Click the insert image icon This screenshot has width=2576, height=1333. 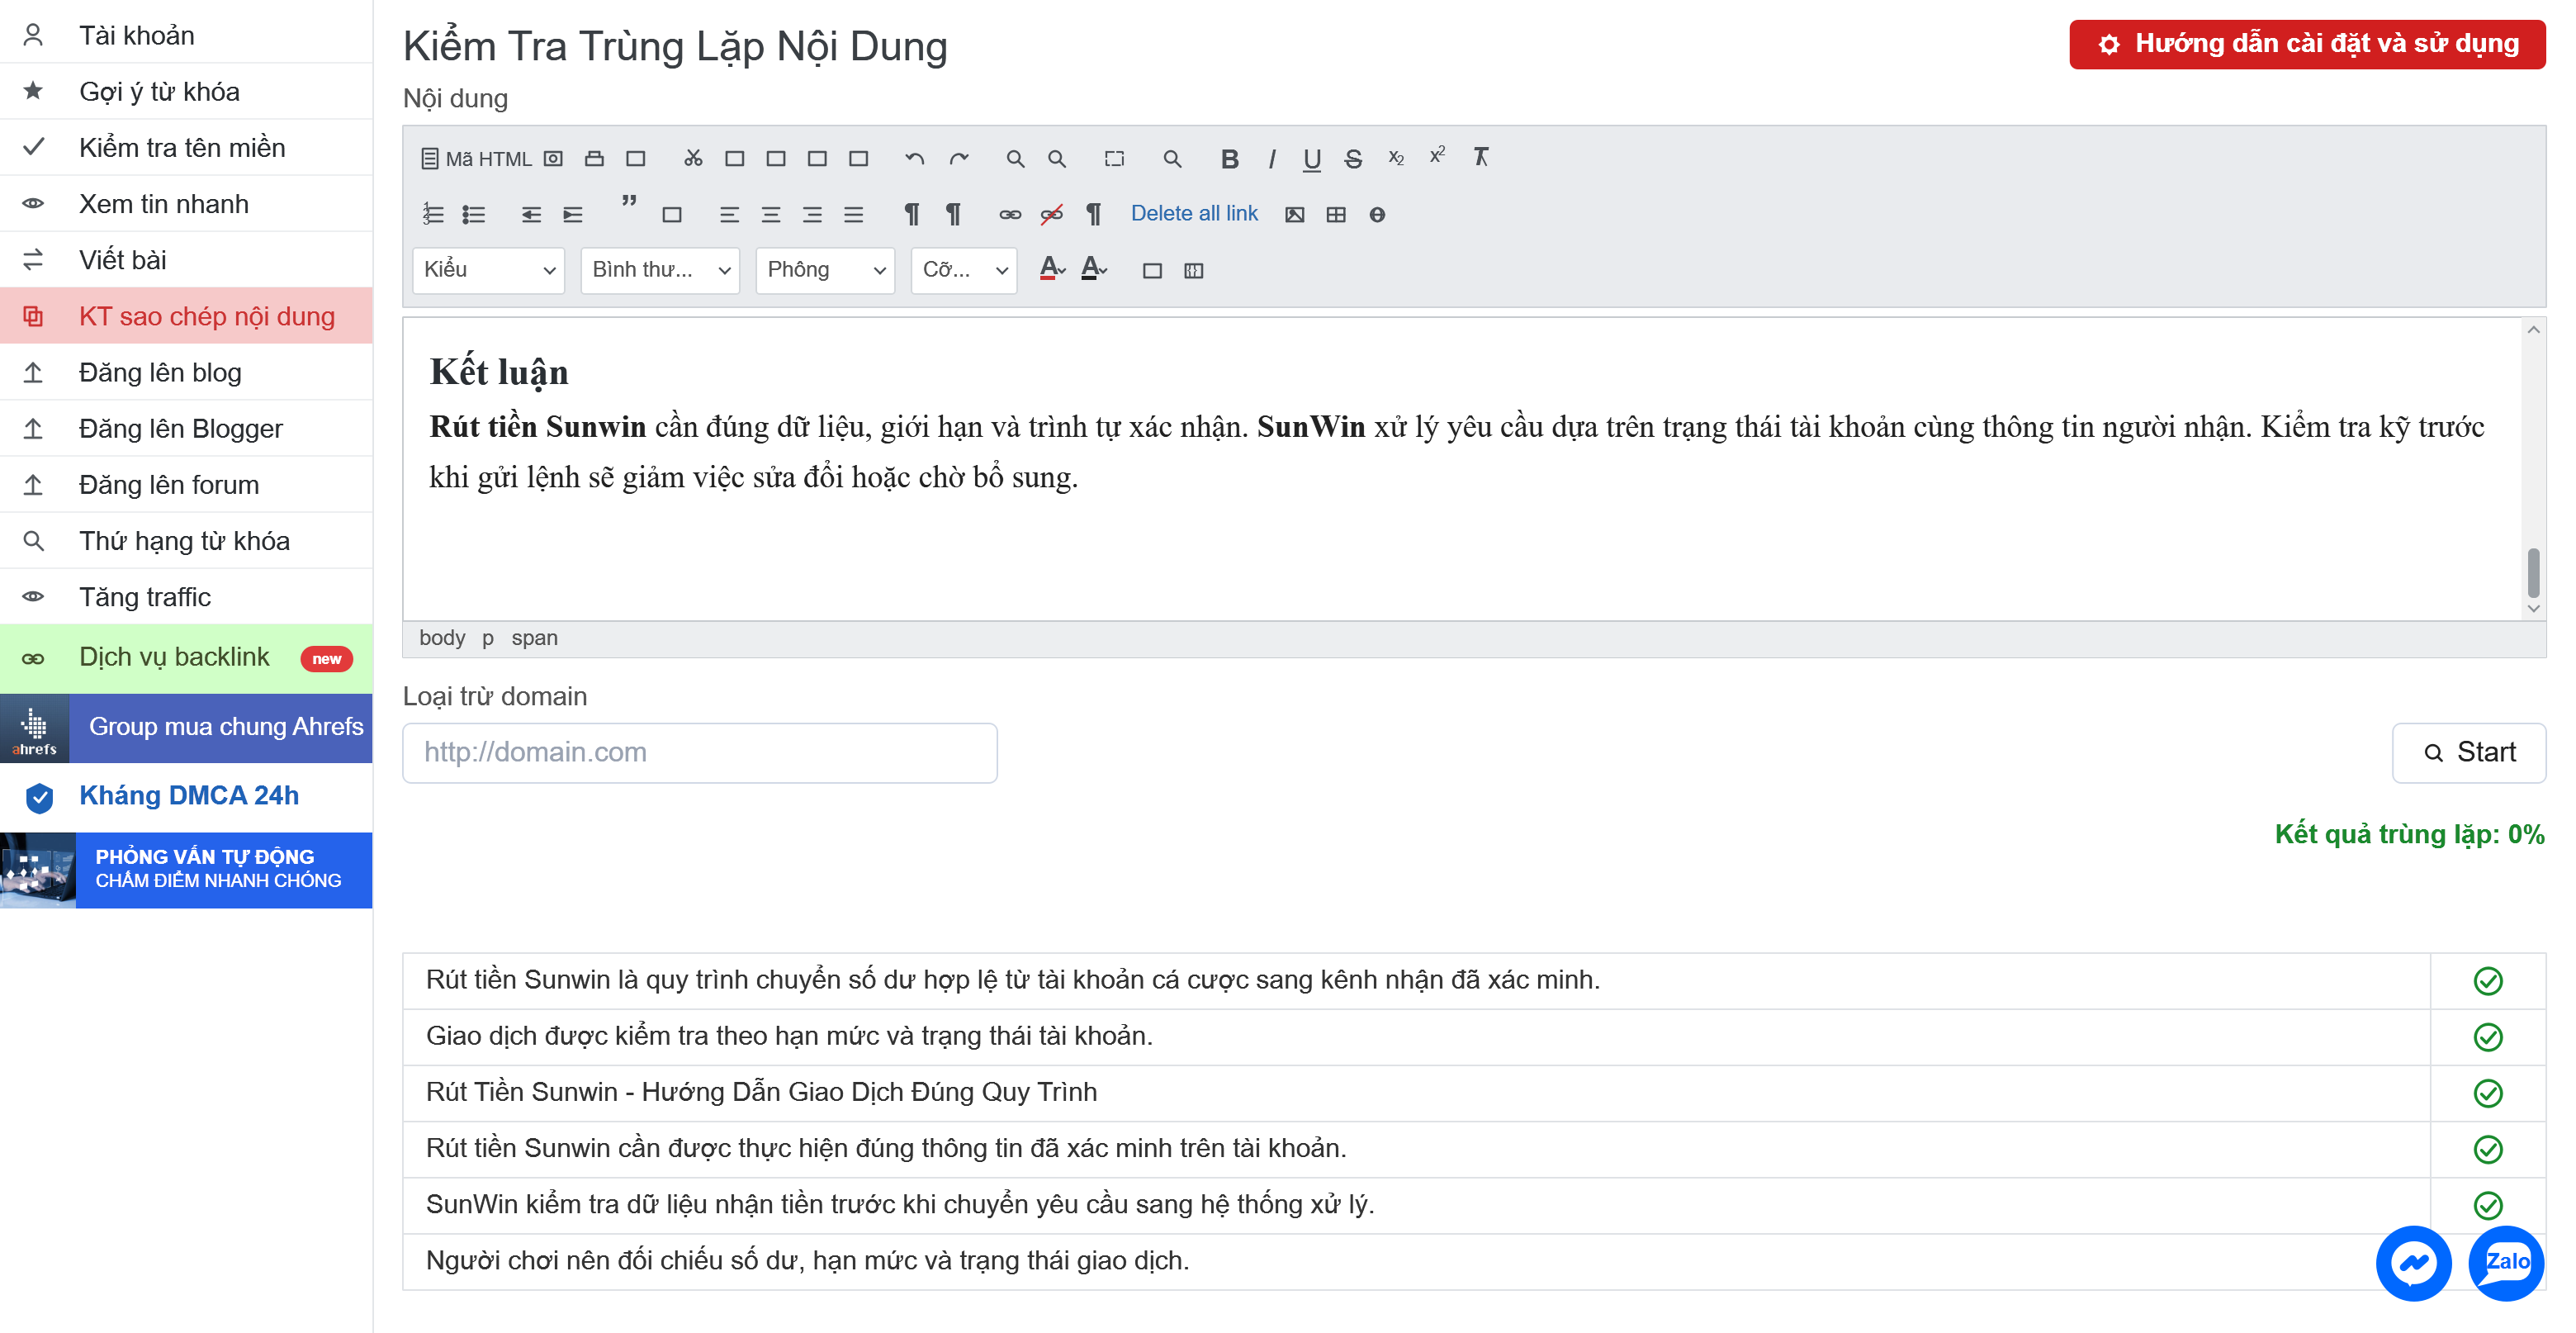1294,214
